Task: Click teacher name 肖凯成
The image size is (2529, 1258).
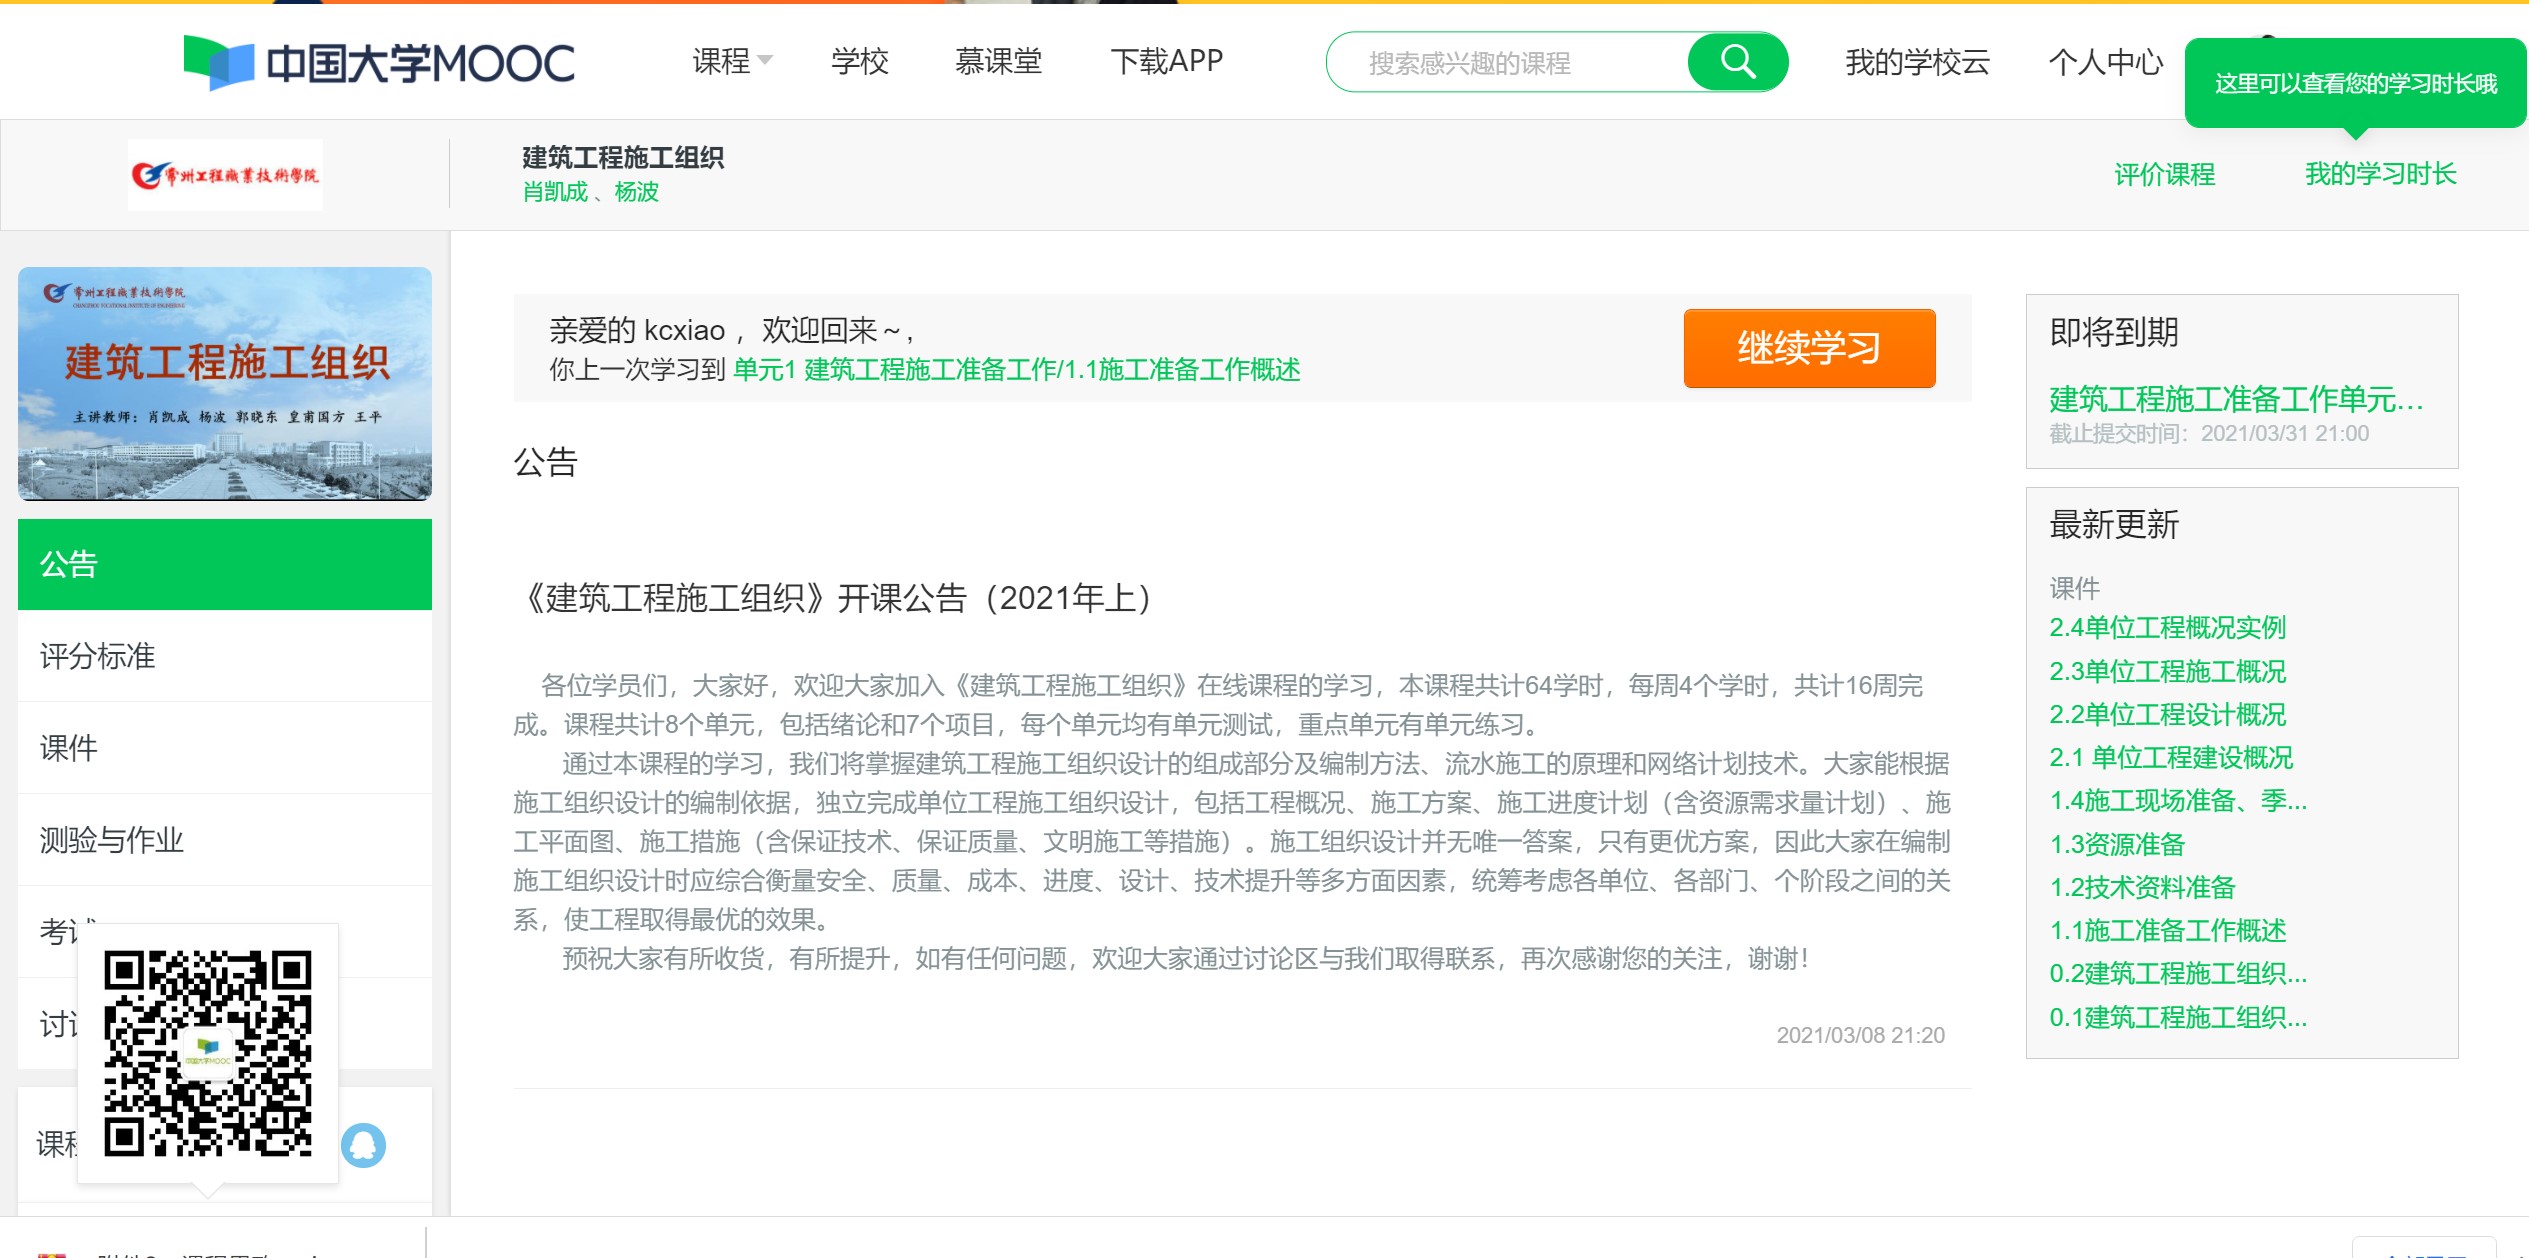Action: (x=555, y=192)
